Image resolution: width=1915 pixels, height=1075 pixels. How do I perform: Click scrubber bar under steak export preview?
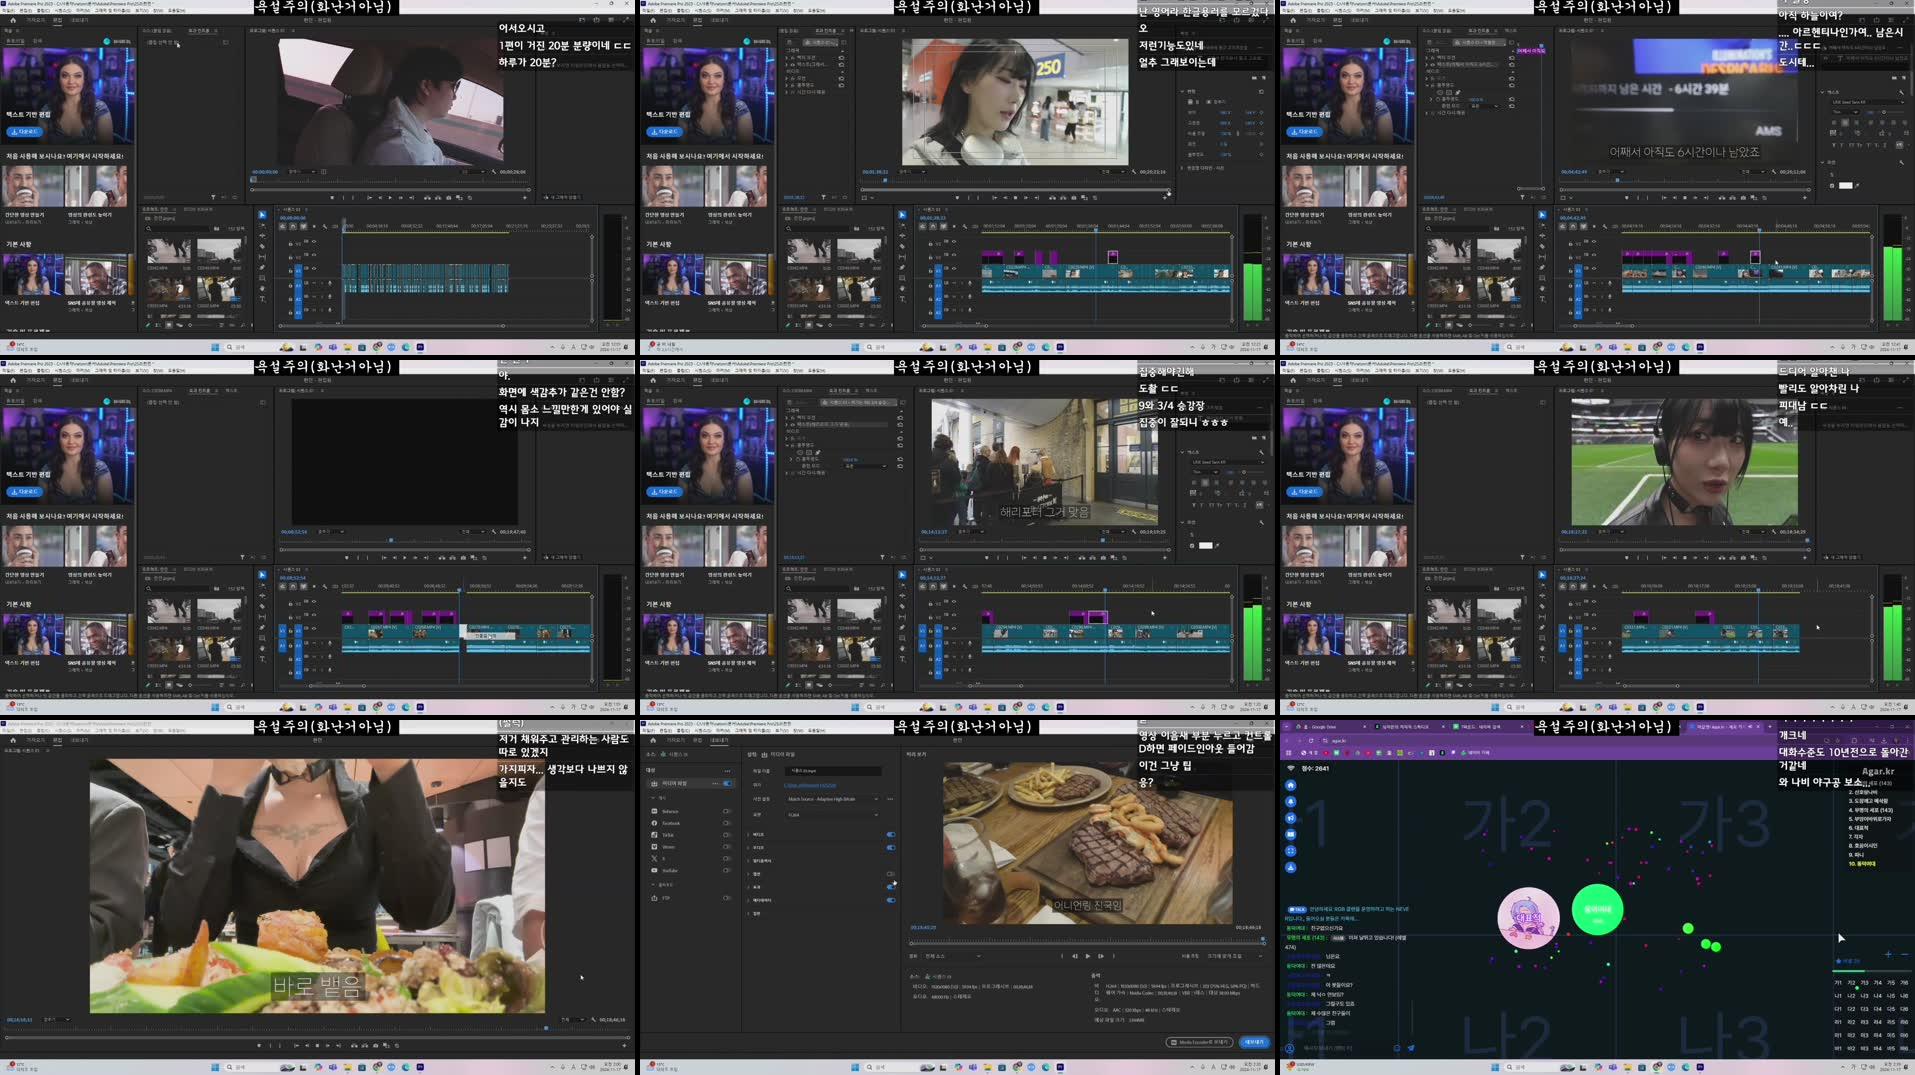click(1088, 943)
